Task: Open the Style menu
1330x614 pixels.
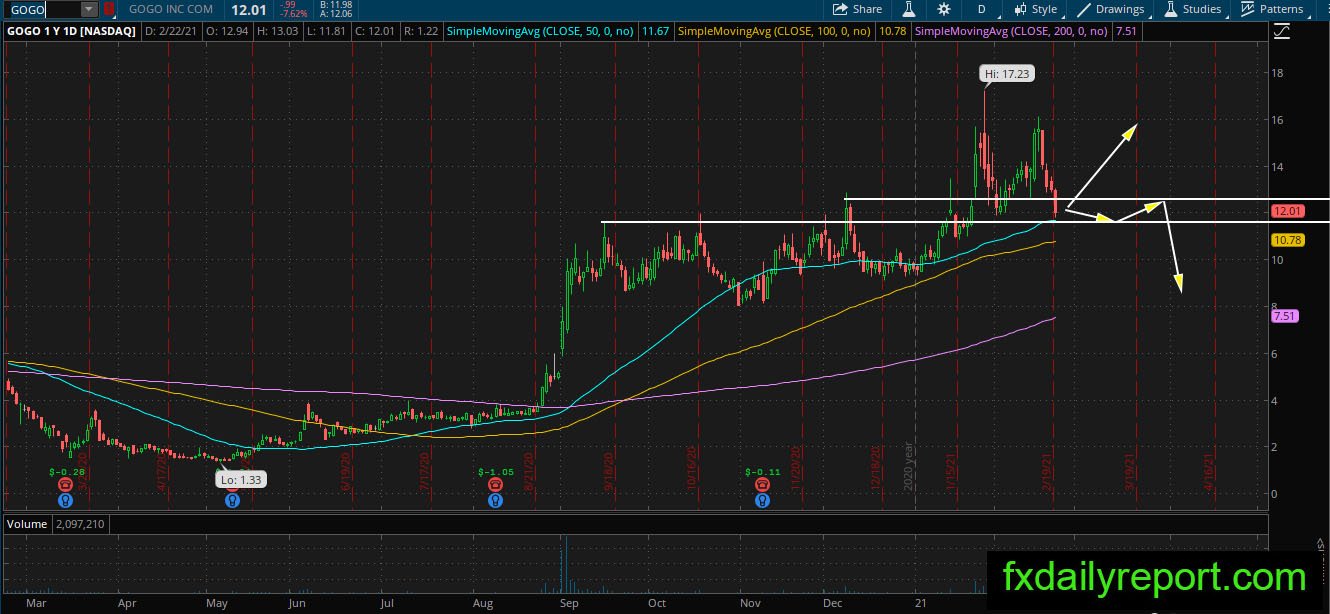Action: tap(1035, 9)
